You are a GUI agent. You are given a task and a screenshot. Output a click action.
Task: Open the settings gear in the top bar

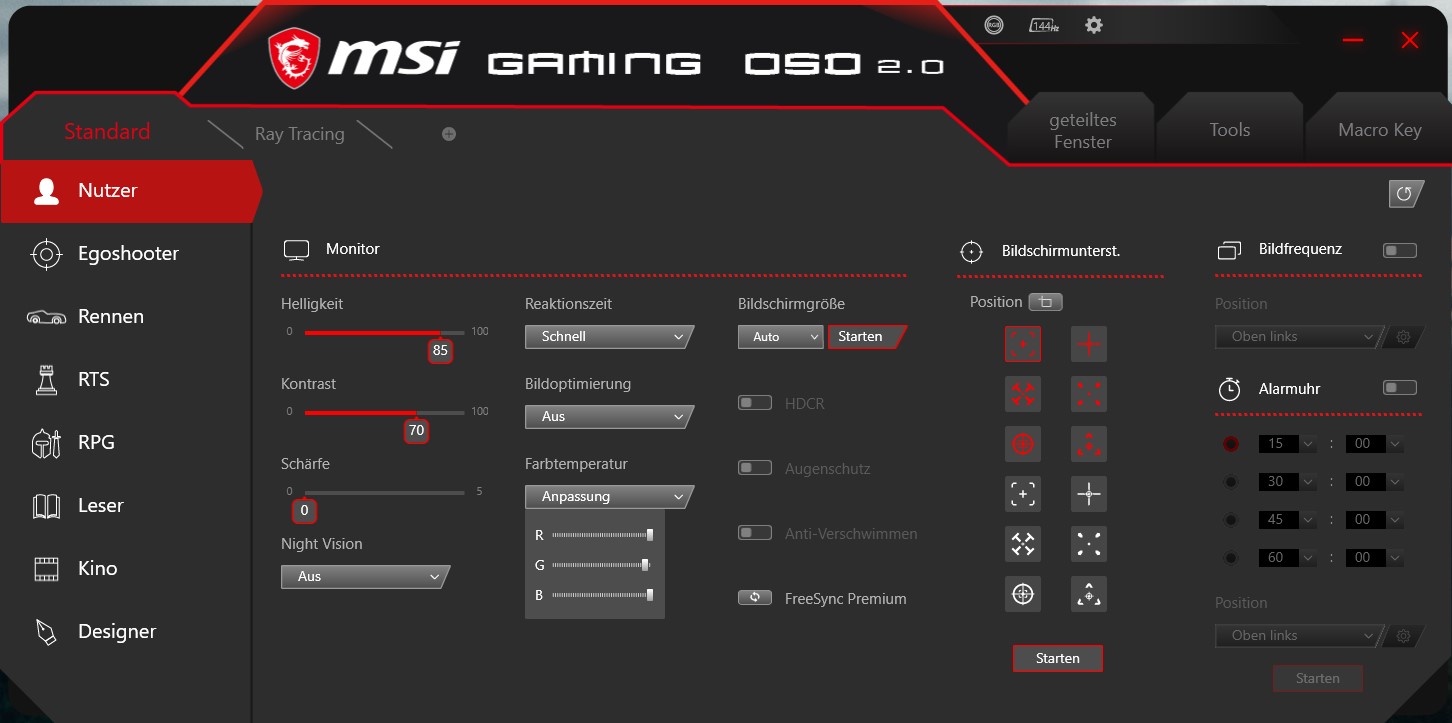point(1093,24)
